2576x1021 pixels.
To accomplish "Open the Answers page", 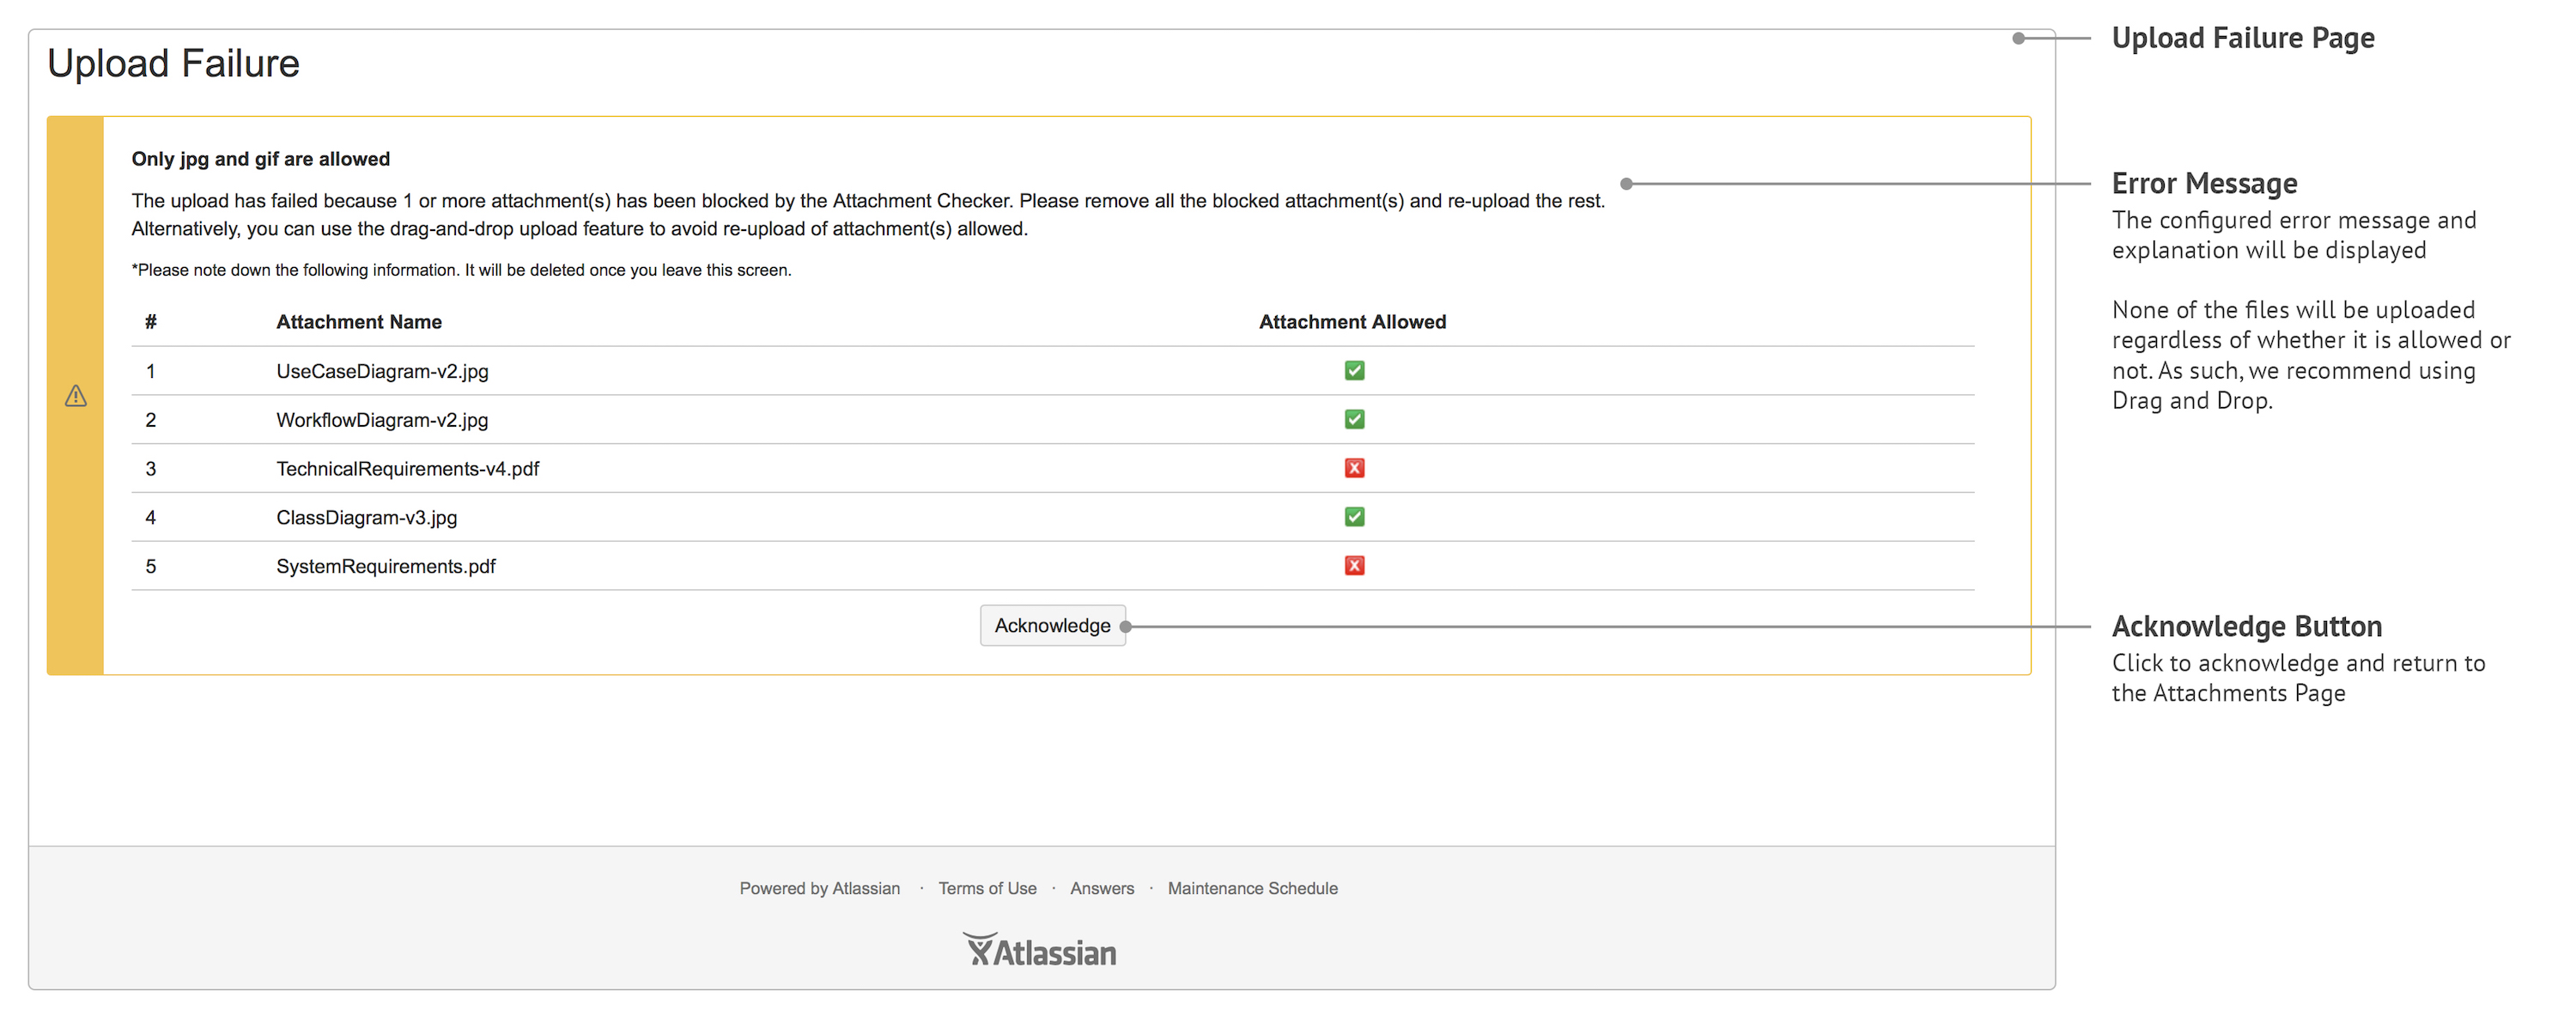I will pyautogui.click(x=1101, y=888).
